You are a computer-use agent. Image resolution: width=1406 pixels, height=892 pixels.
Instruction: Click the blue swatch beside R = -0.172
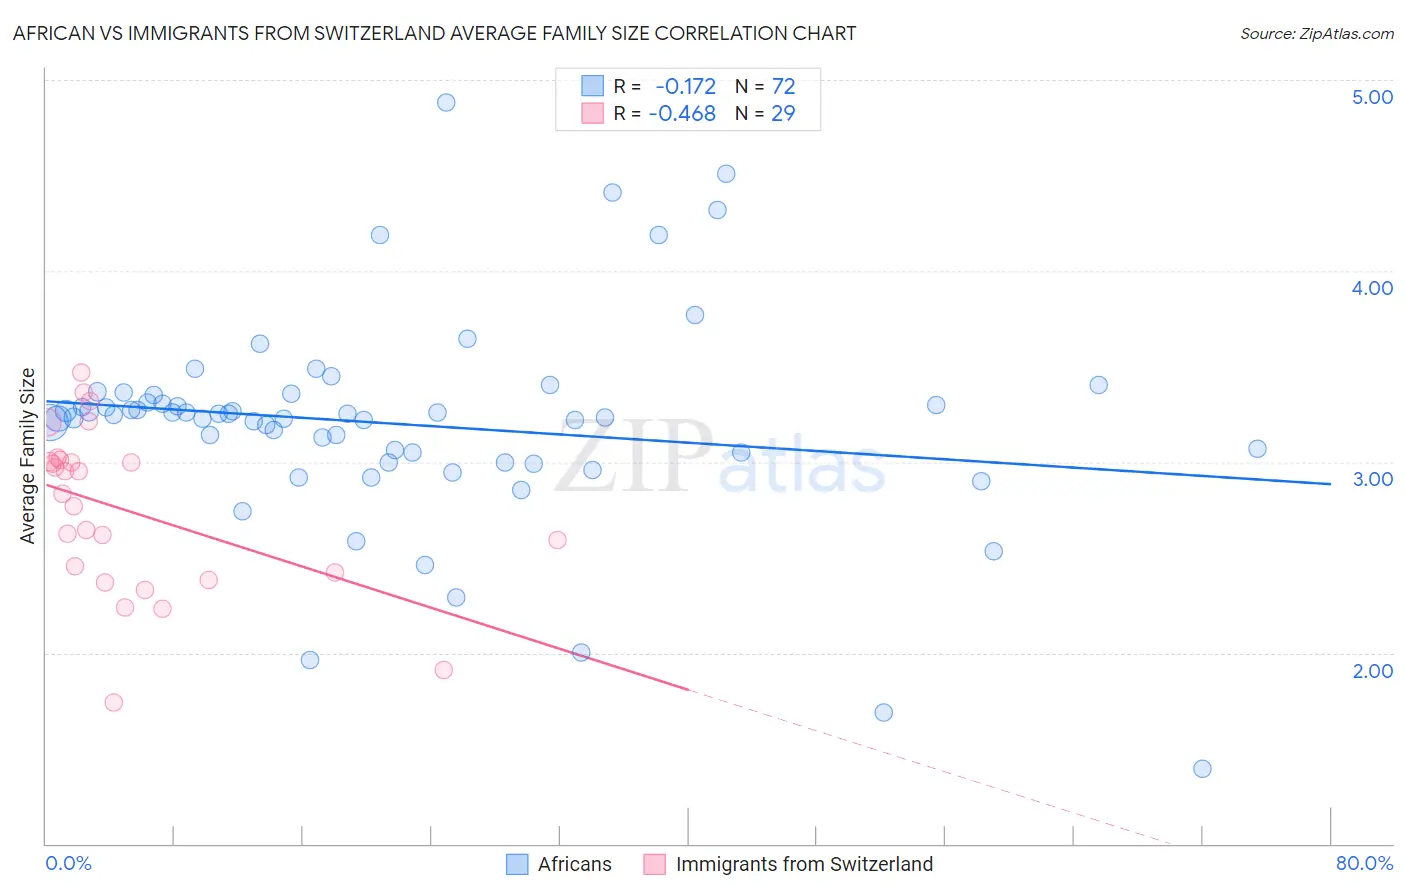click(x=593, y=86)
